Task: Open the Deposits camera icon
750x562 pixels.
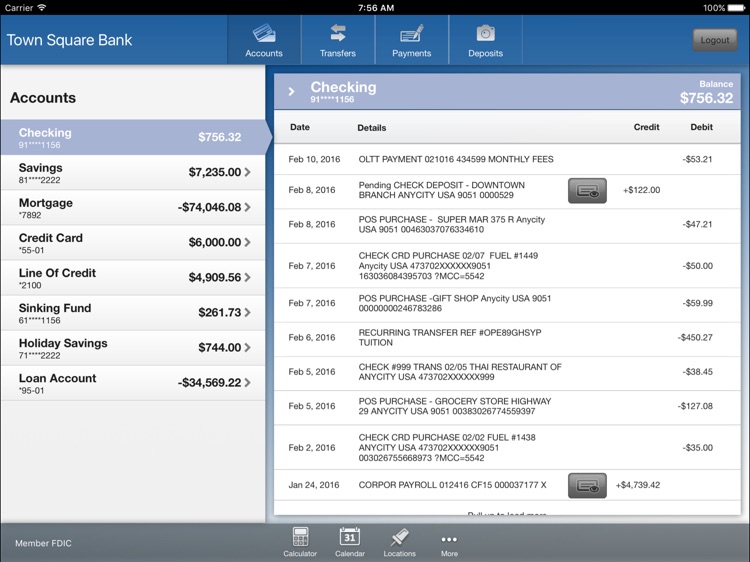Action: (x=485, y=33)
